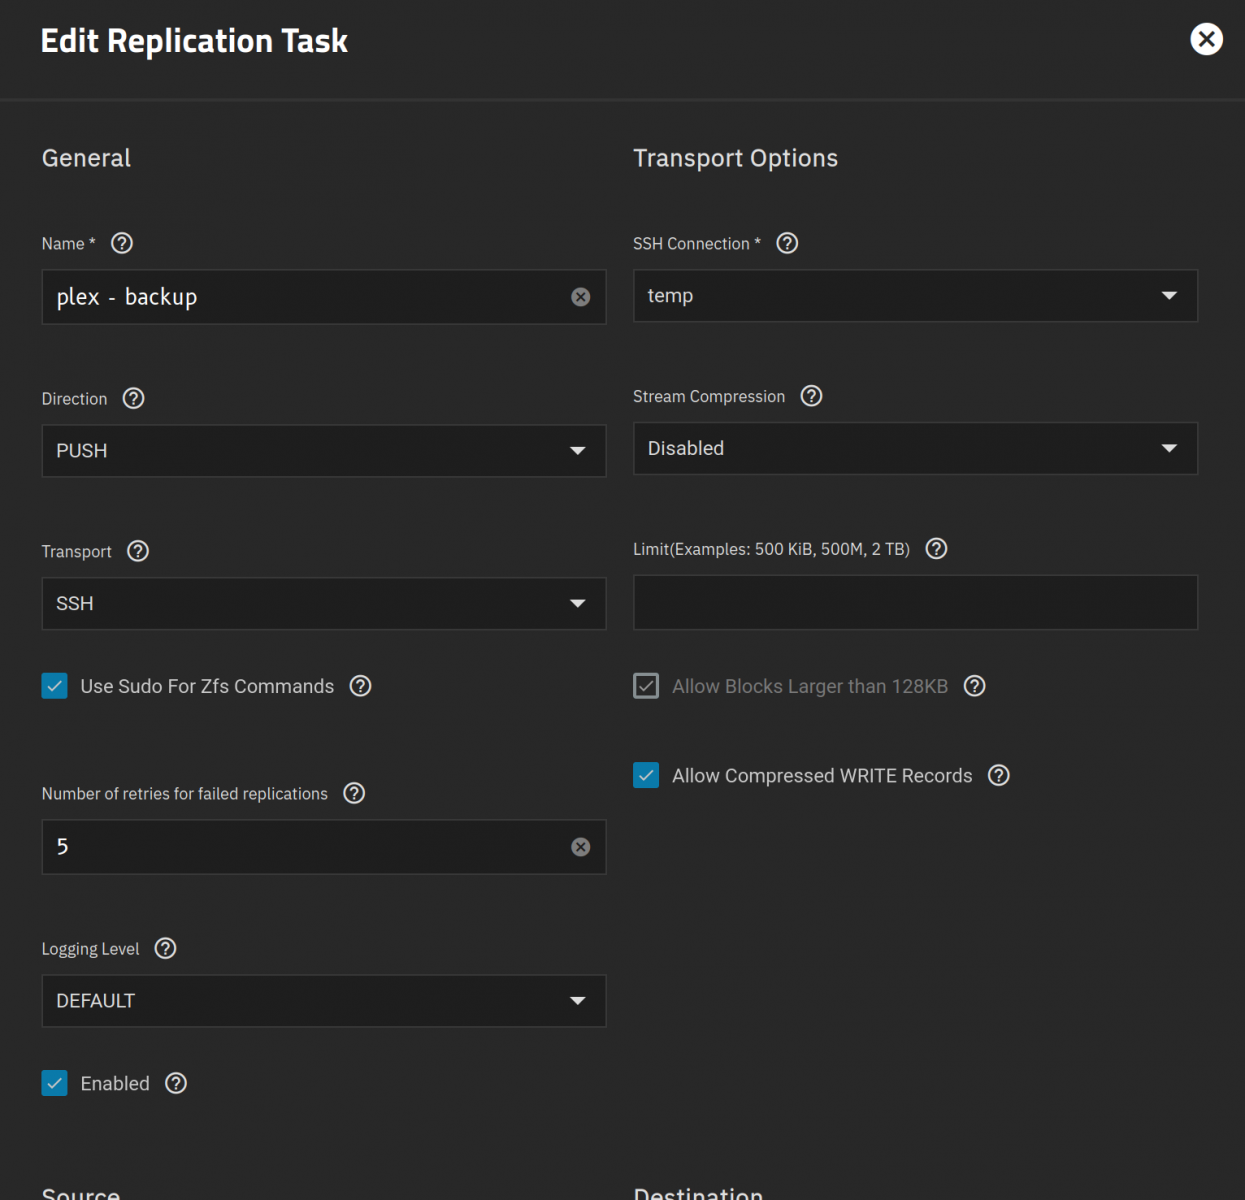Image resolution: width=1245 pixels, height=1200 pixels.
Task: Clear the Name field text
Action: (x=580, y=297)
